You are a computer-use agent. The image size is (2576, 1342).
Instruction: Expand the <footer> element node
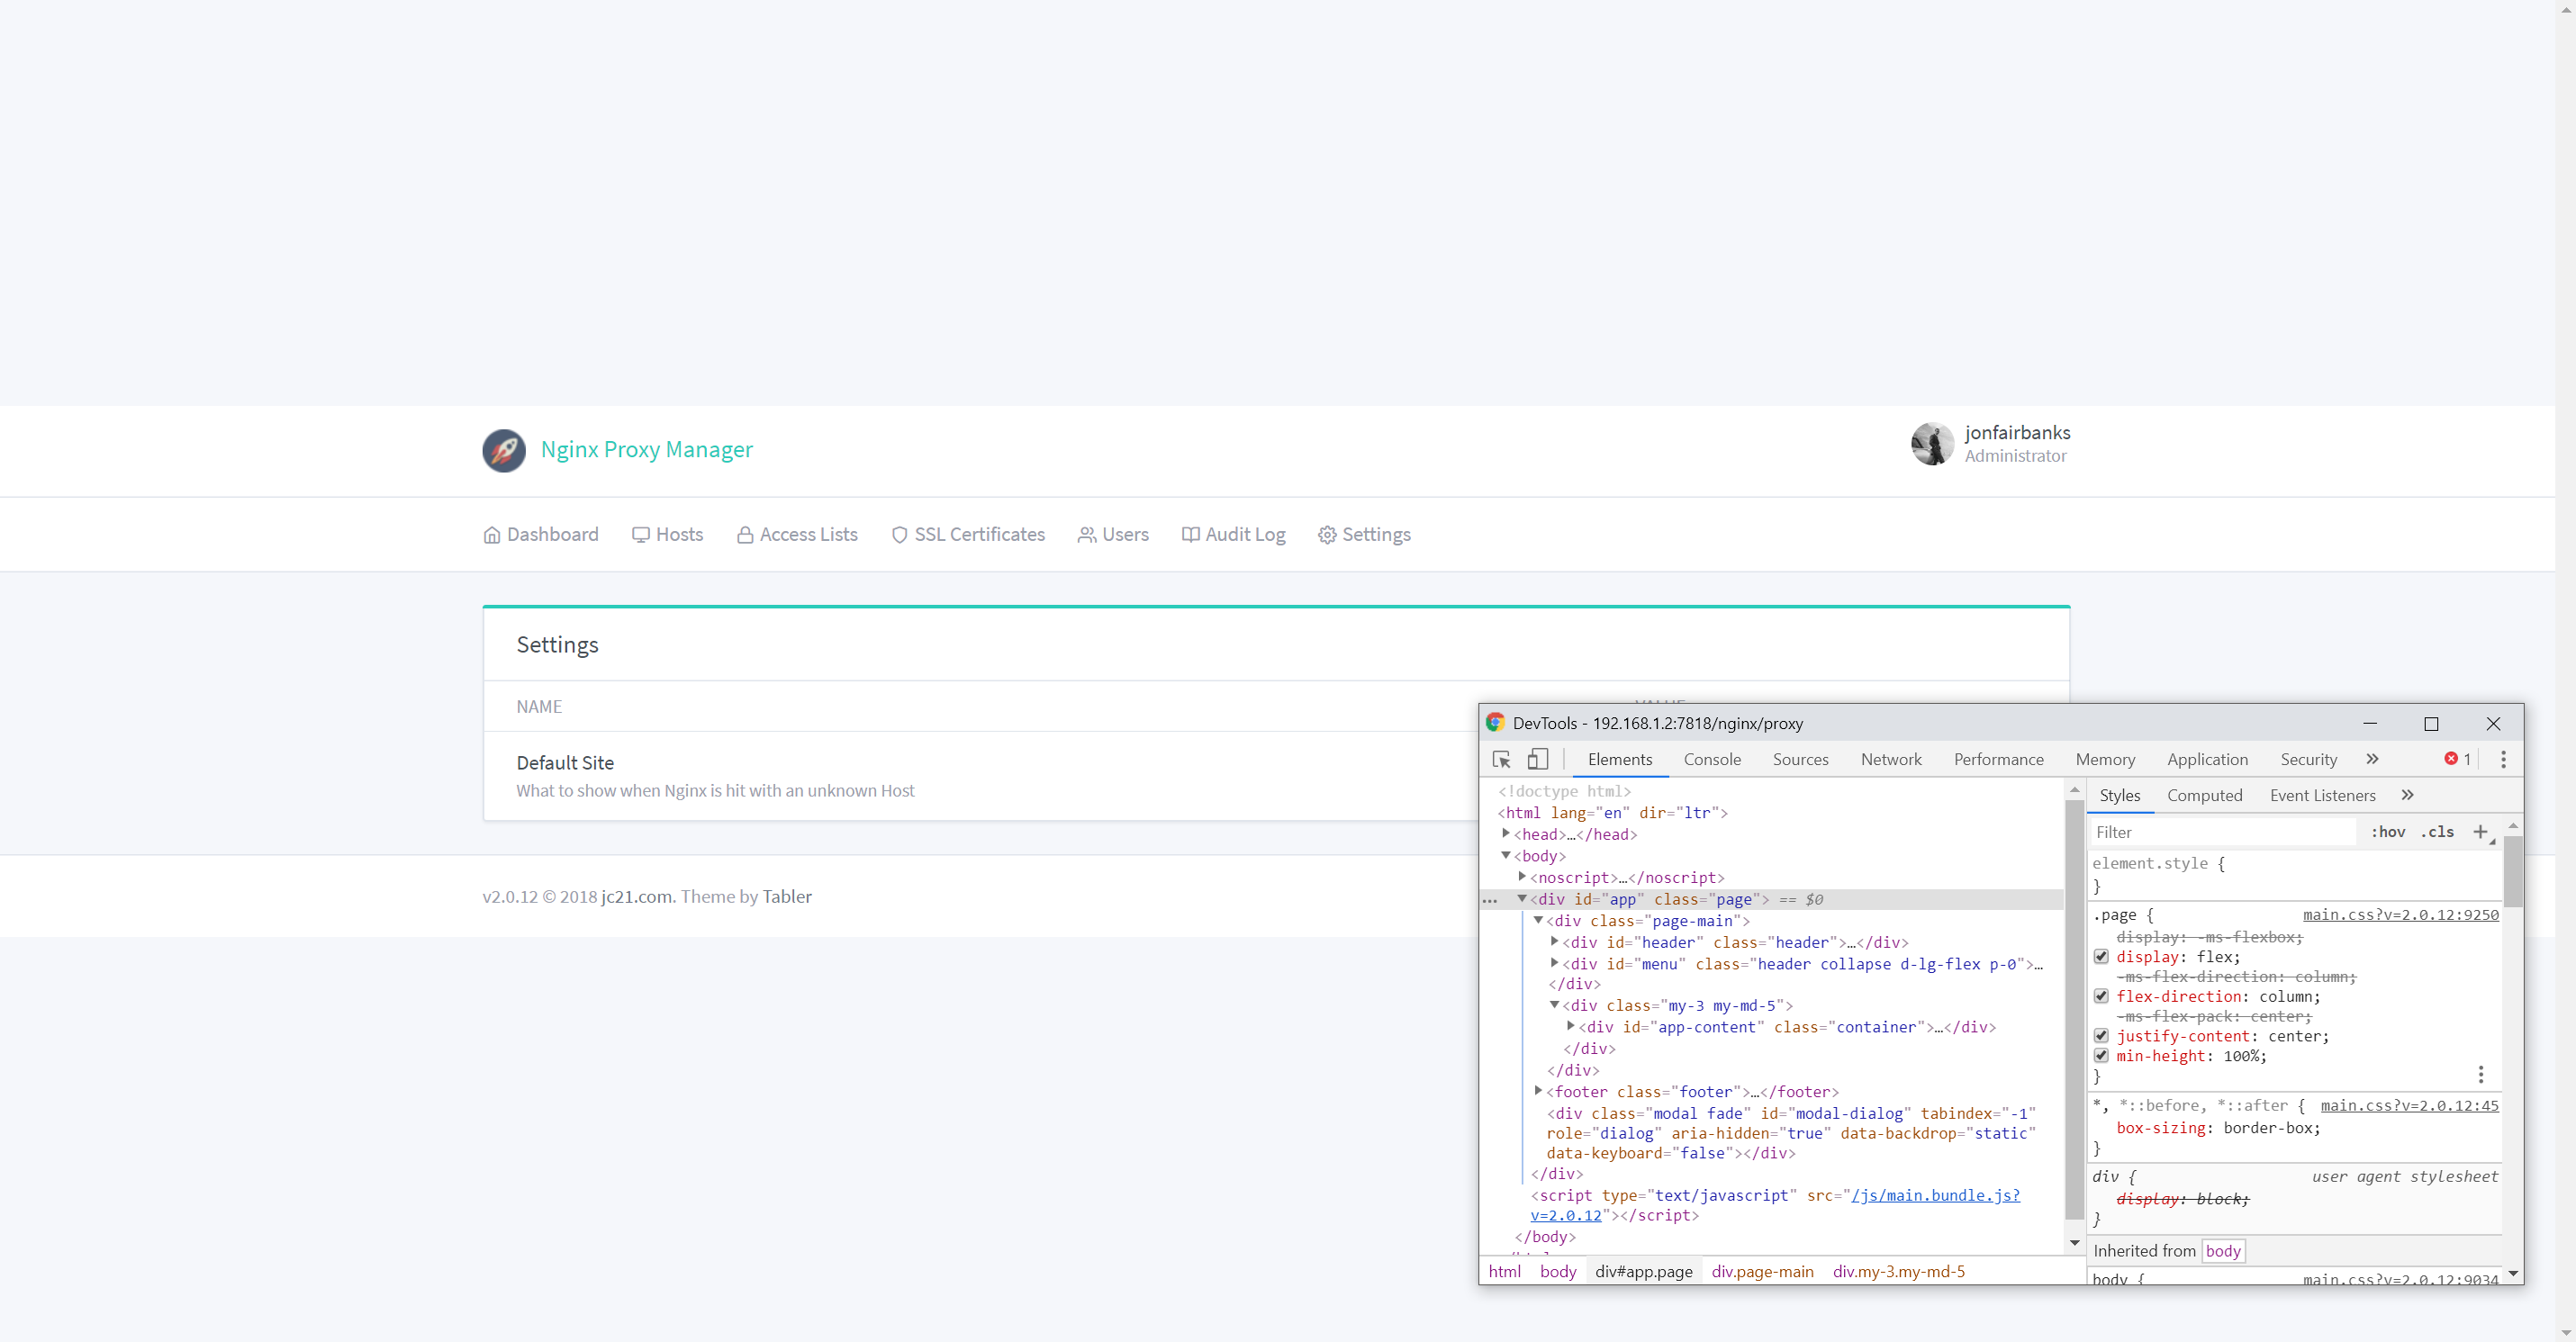pos(1539,1091)
